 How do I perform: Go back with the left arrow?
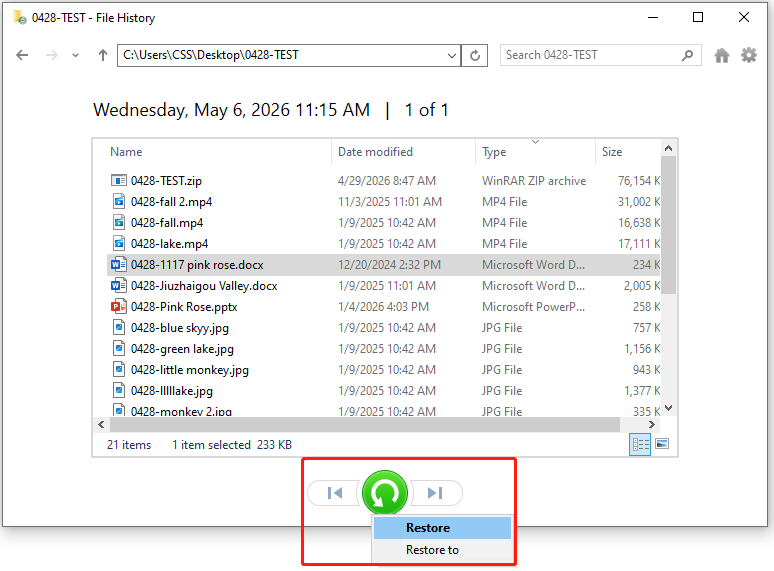click(22, 55)
